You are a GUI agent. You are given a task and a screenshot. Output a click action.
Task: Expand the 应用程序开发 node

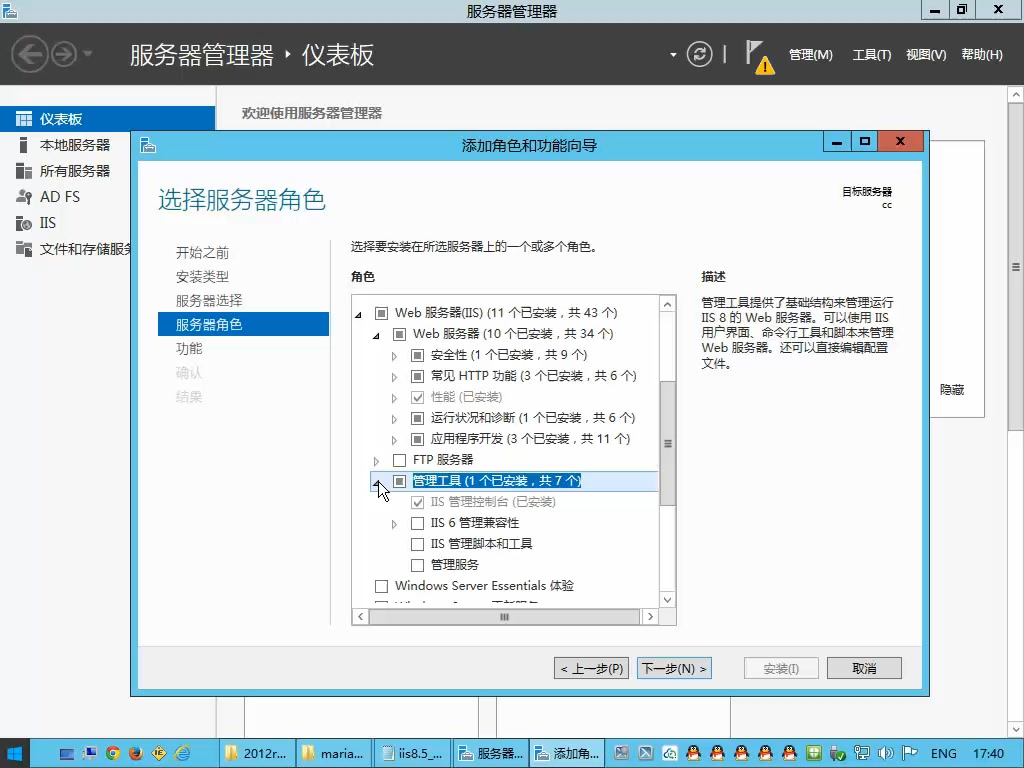394,440
